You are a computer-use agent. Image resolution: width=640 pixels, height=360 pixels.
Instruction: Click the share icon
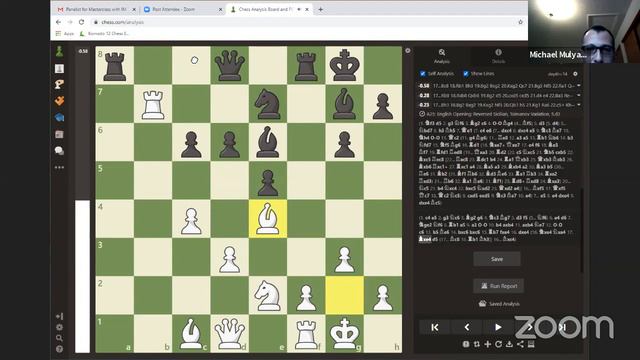point(520,344)
